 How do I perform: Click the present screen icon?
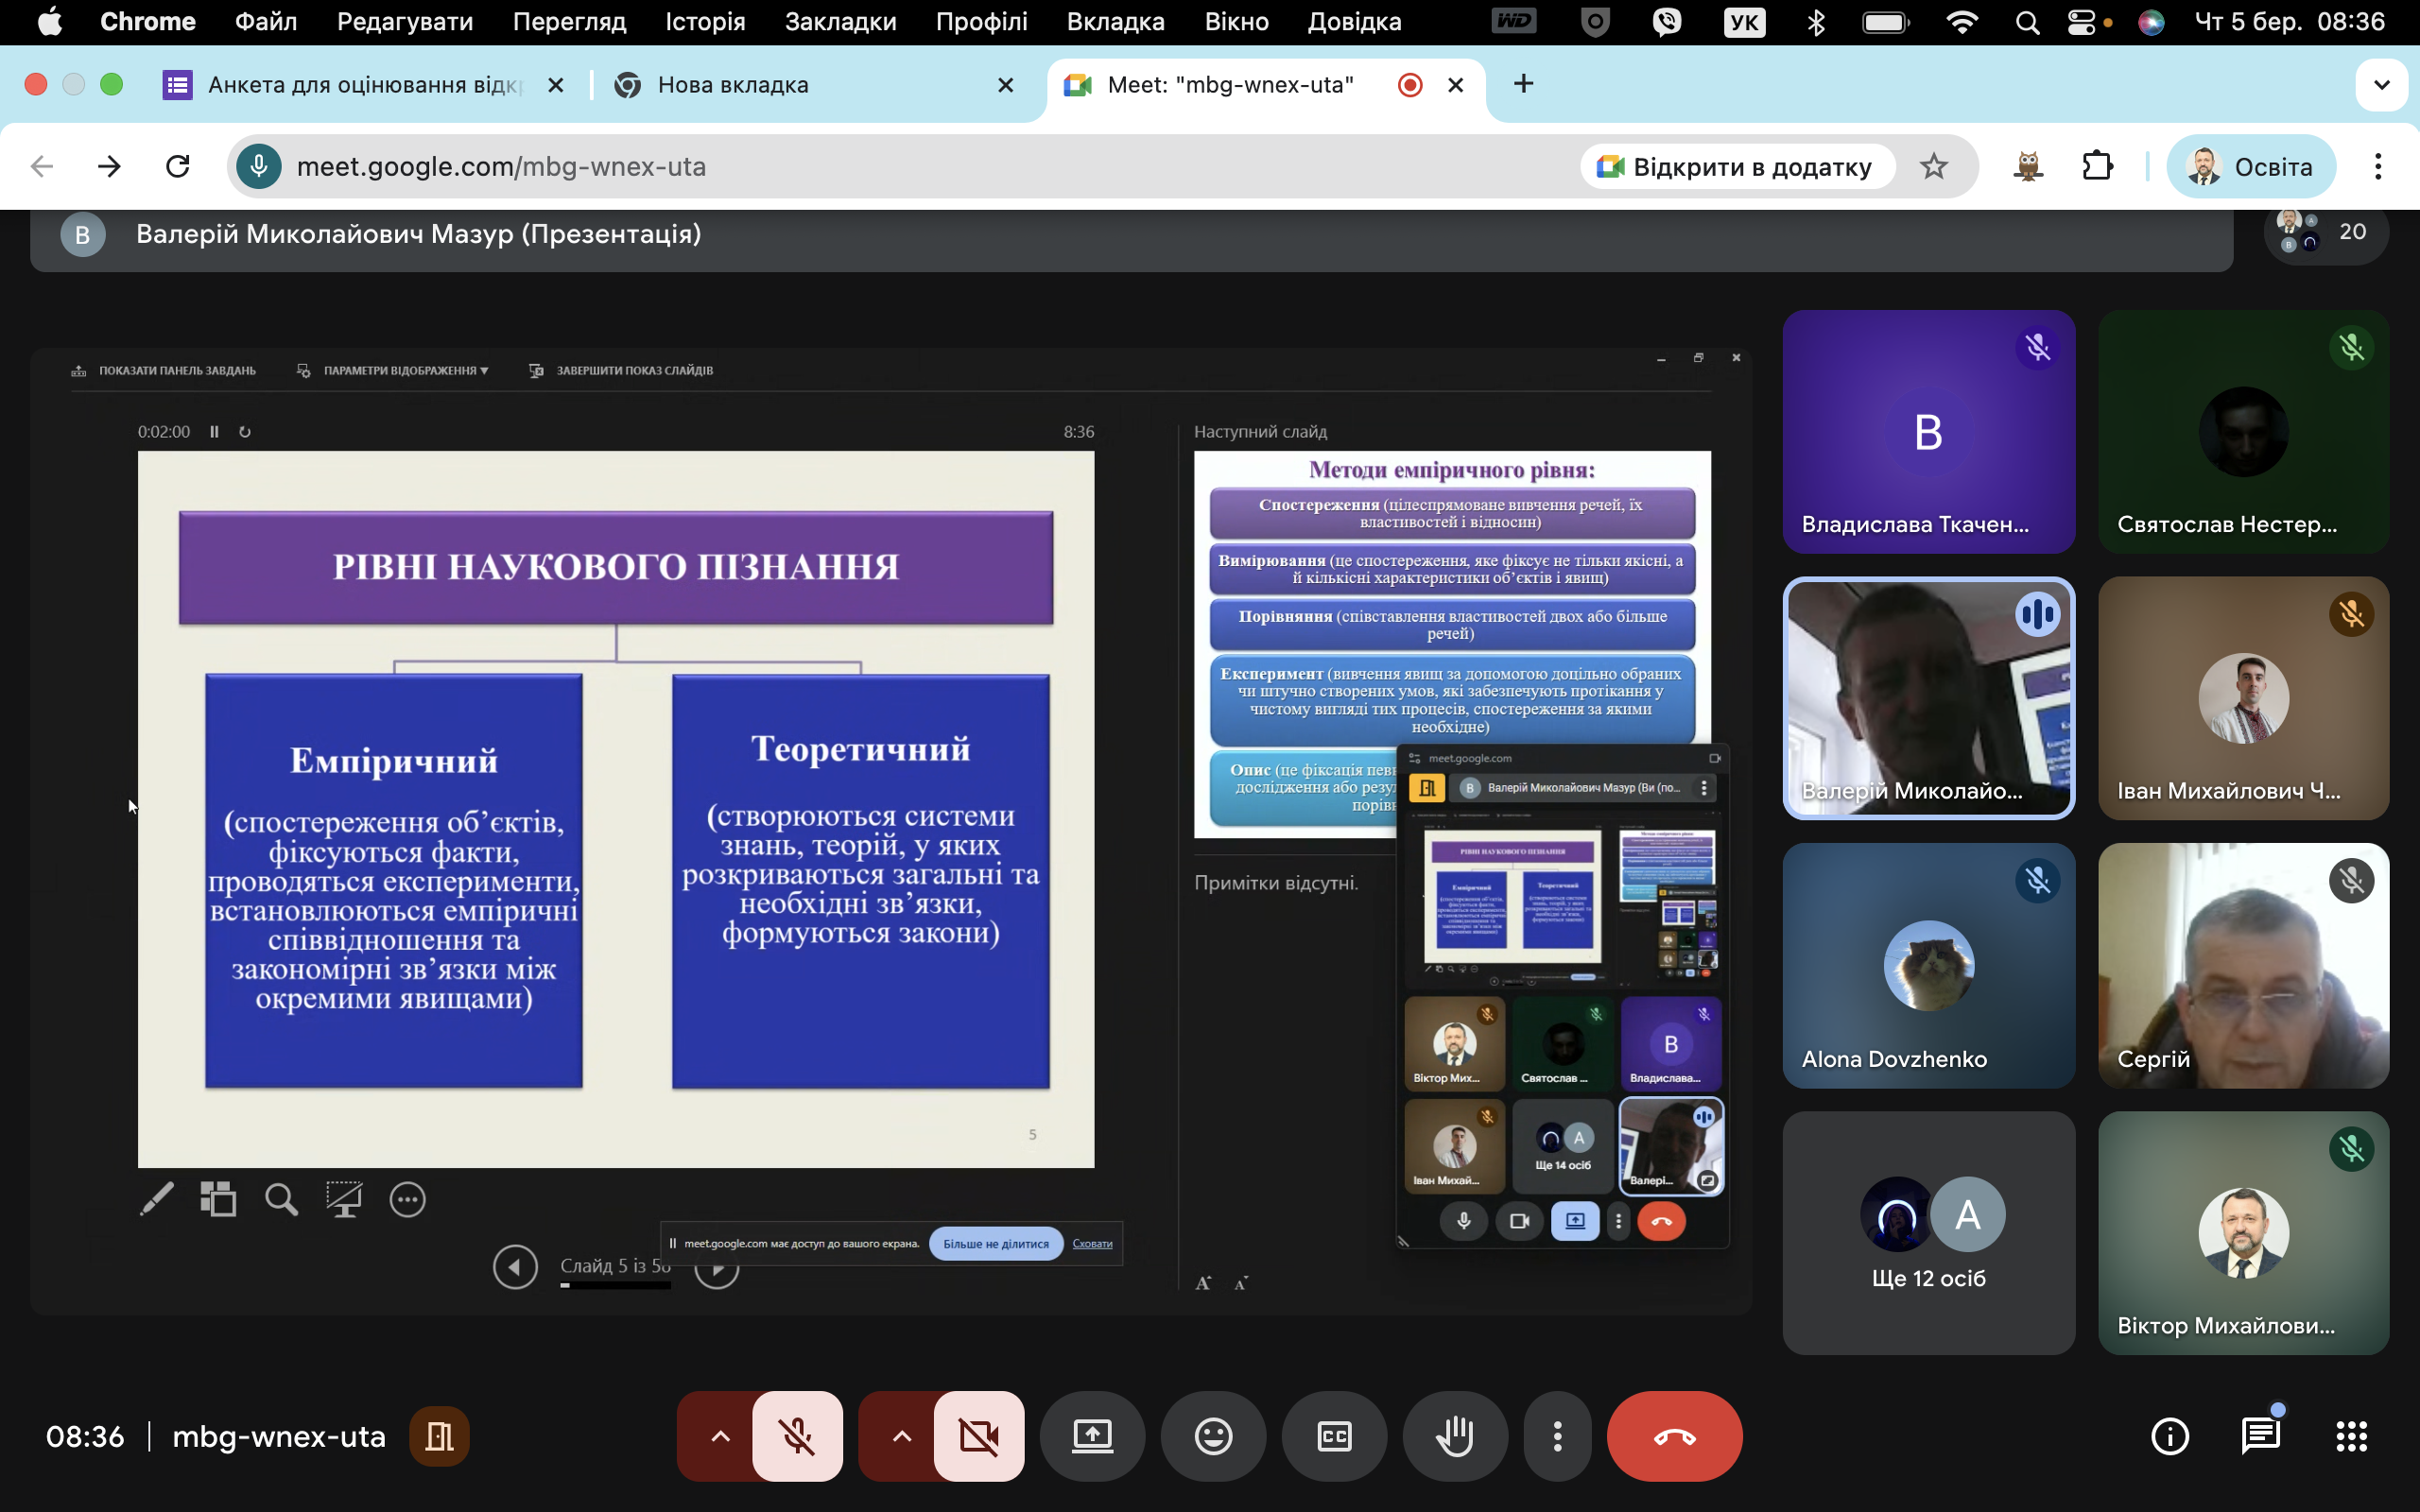(1092, 1436)
